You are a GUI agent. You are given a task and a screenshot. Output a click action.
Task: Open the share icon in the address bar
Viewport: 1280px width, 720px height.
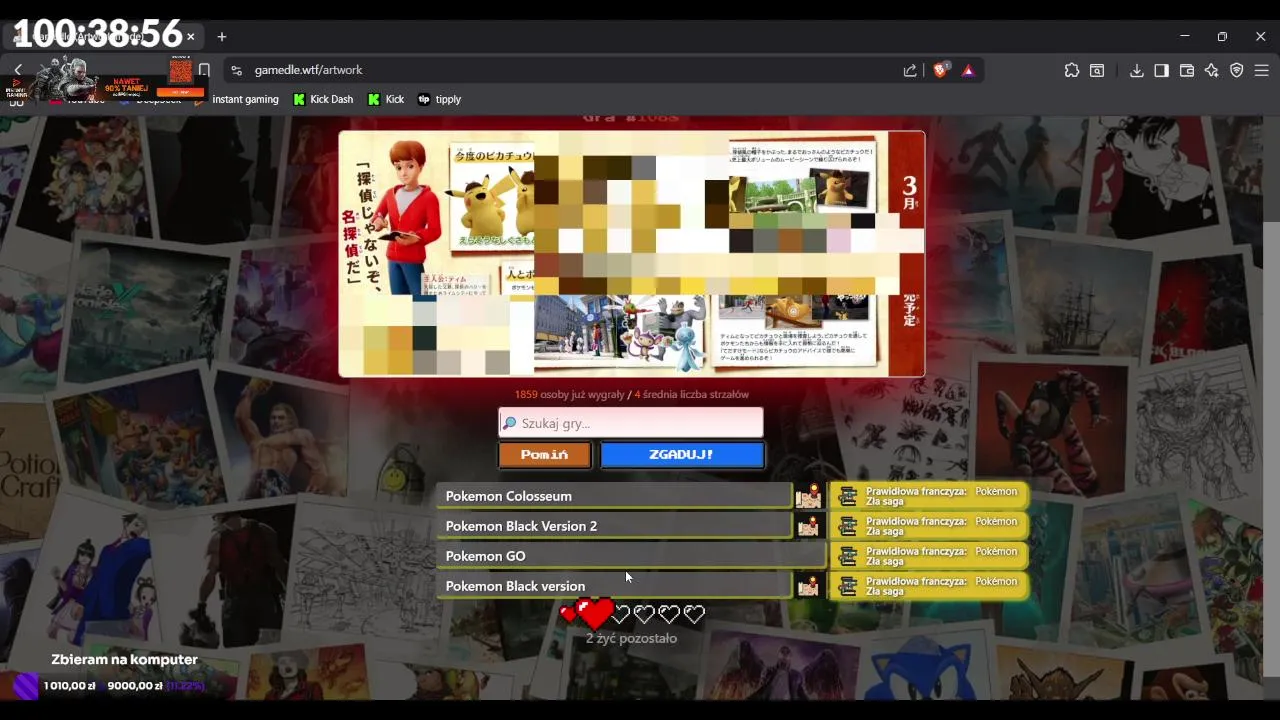coord(910,70)
